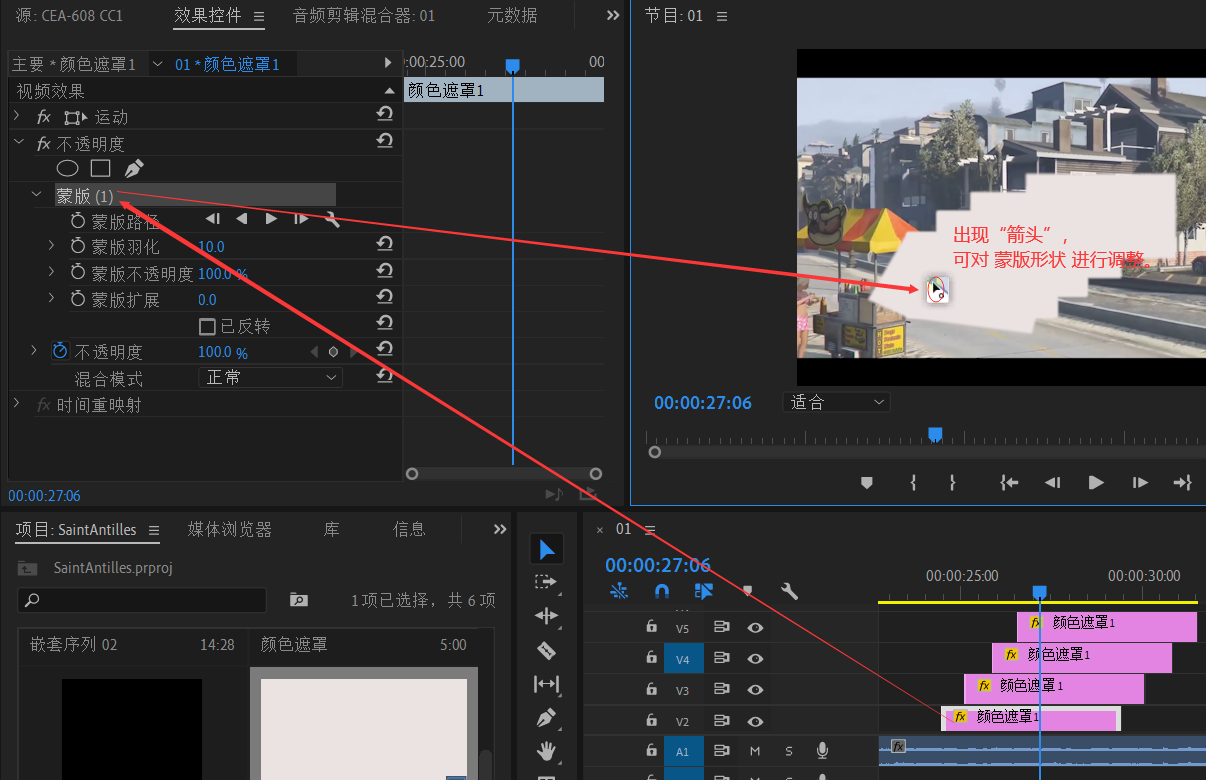Toggle animation stopwatch for 蒙版羽化
1206x780 pixels.
[x=78, y=246]
